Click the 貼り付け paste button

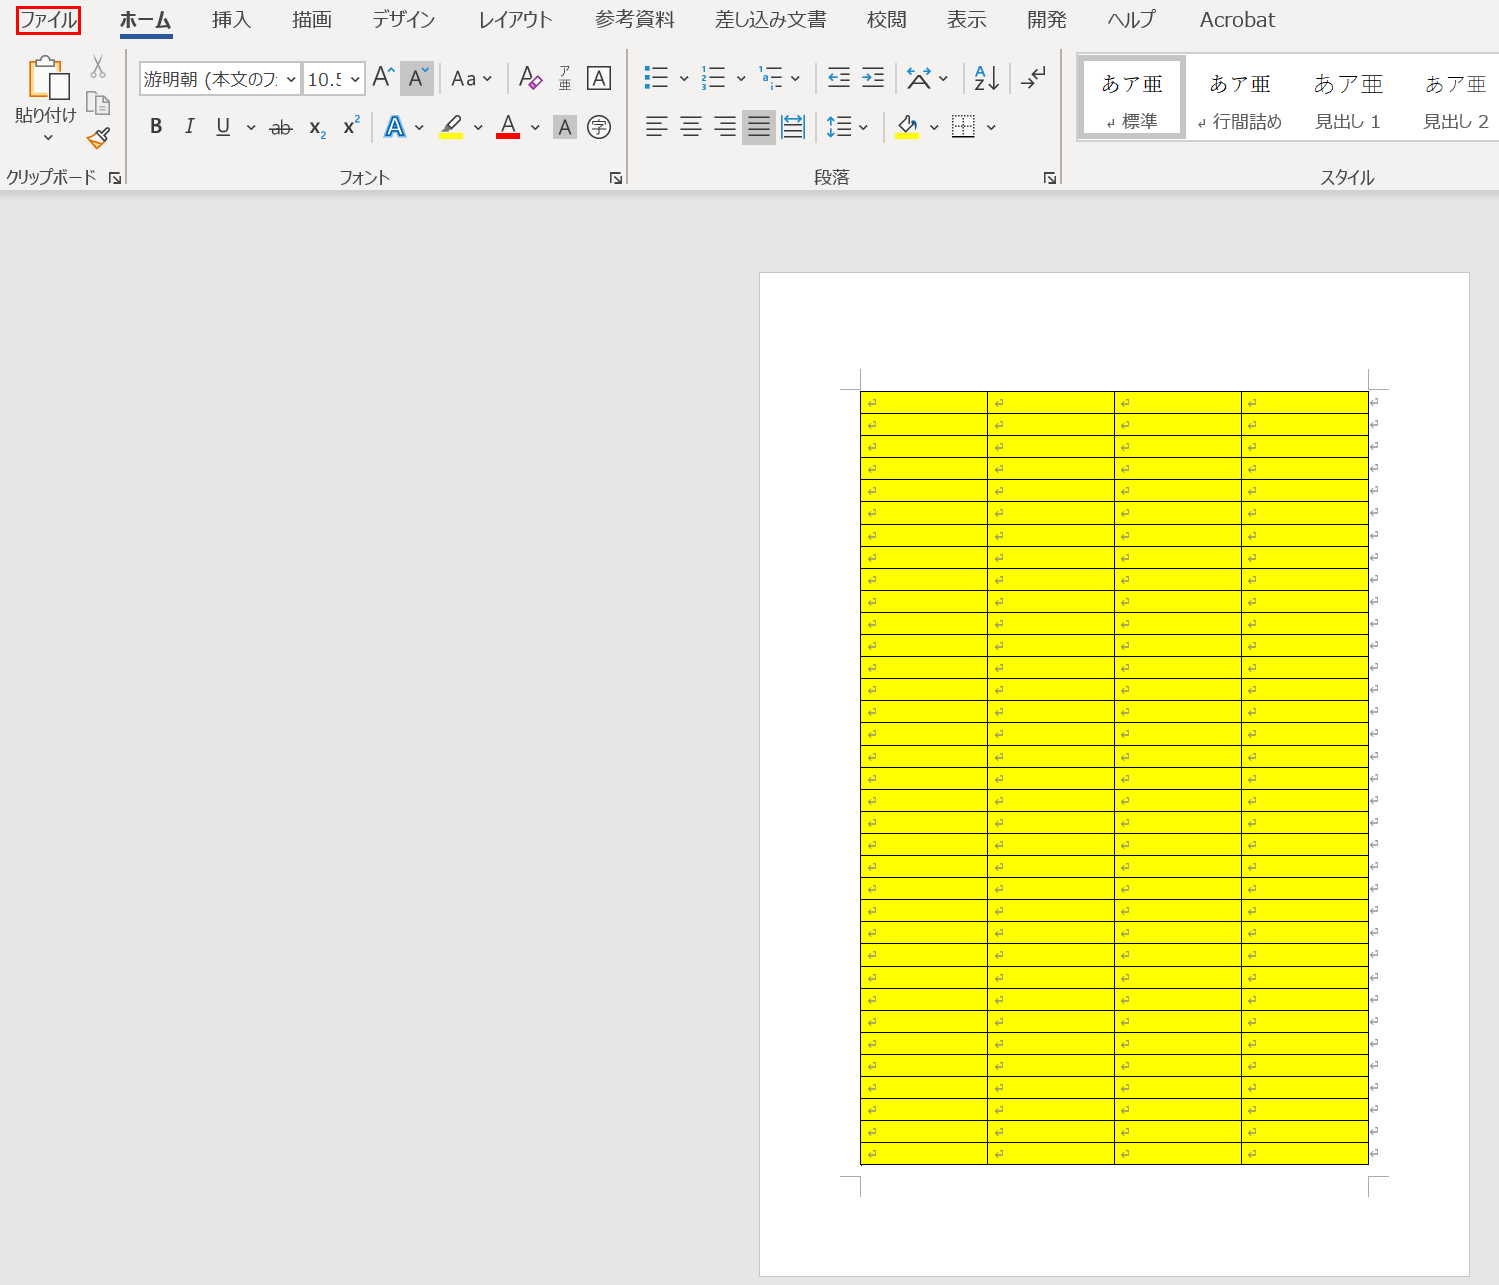click(46, 80)
